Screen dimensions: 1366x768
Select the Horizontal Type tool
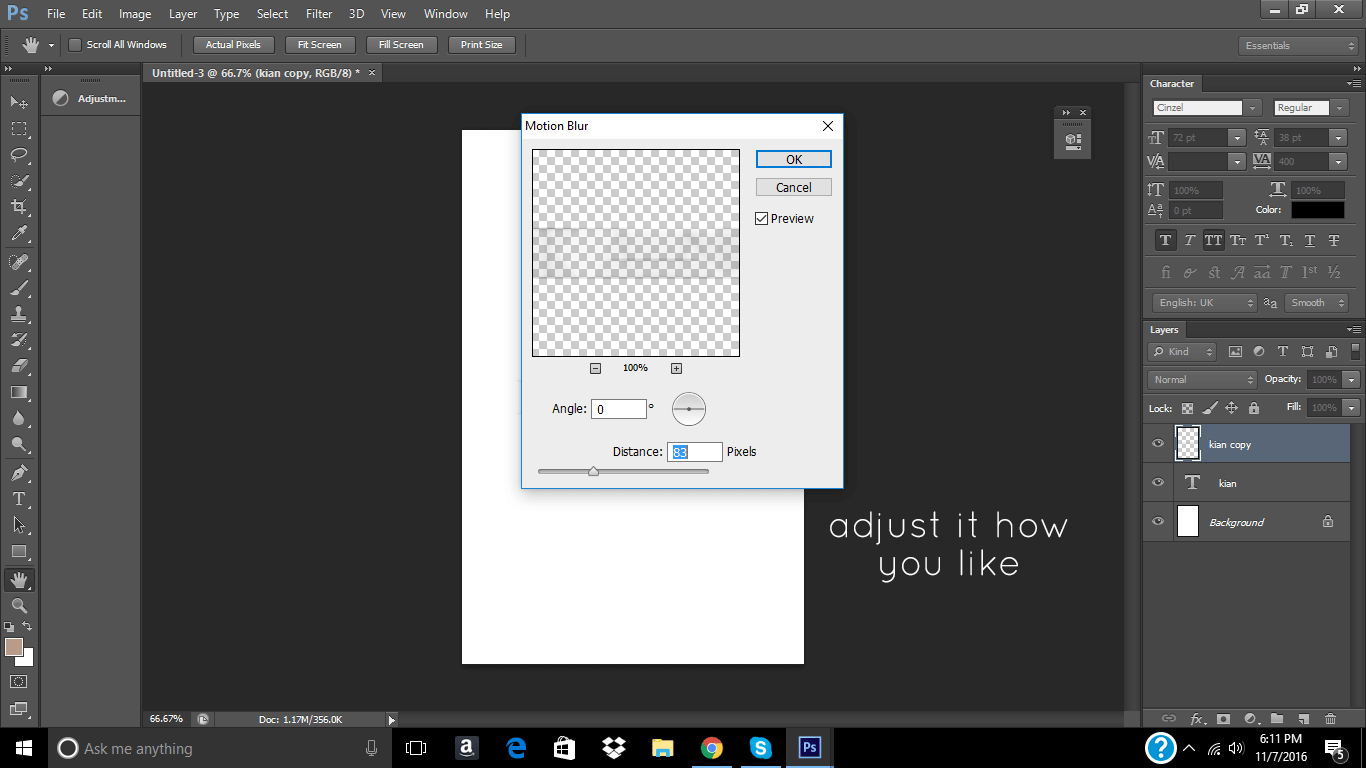click(x=19, y=498)
